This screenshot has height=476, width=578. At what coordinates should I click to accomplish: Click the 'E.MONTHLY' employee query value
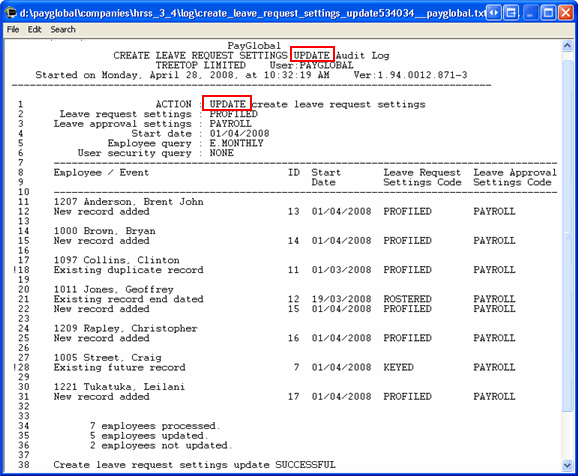237,143
